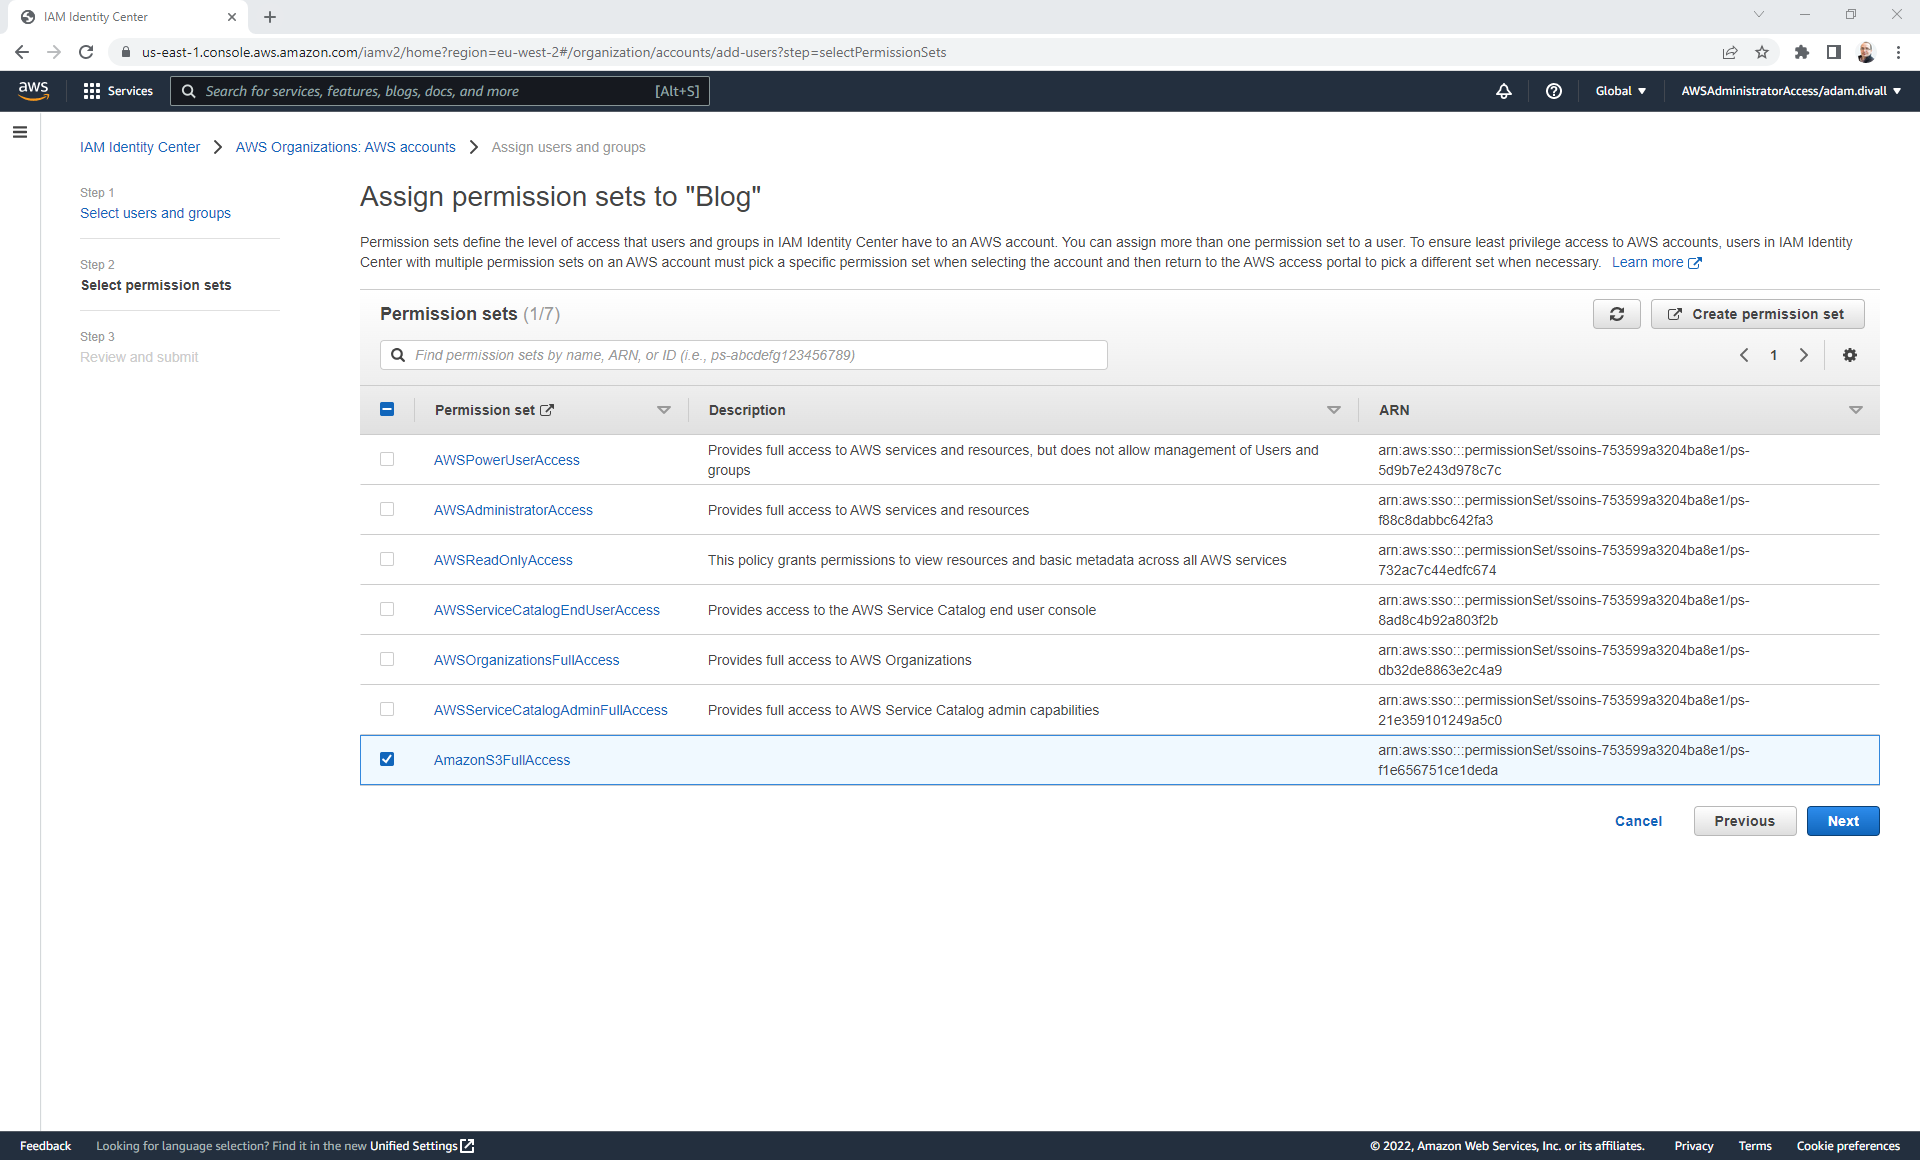This screenshot has width=1920, height=1160.
Task: Go to previous page of permission sets
Action: click(x=1744, y=355)
